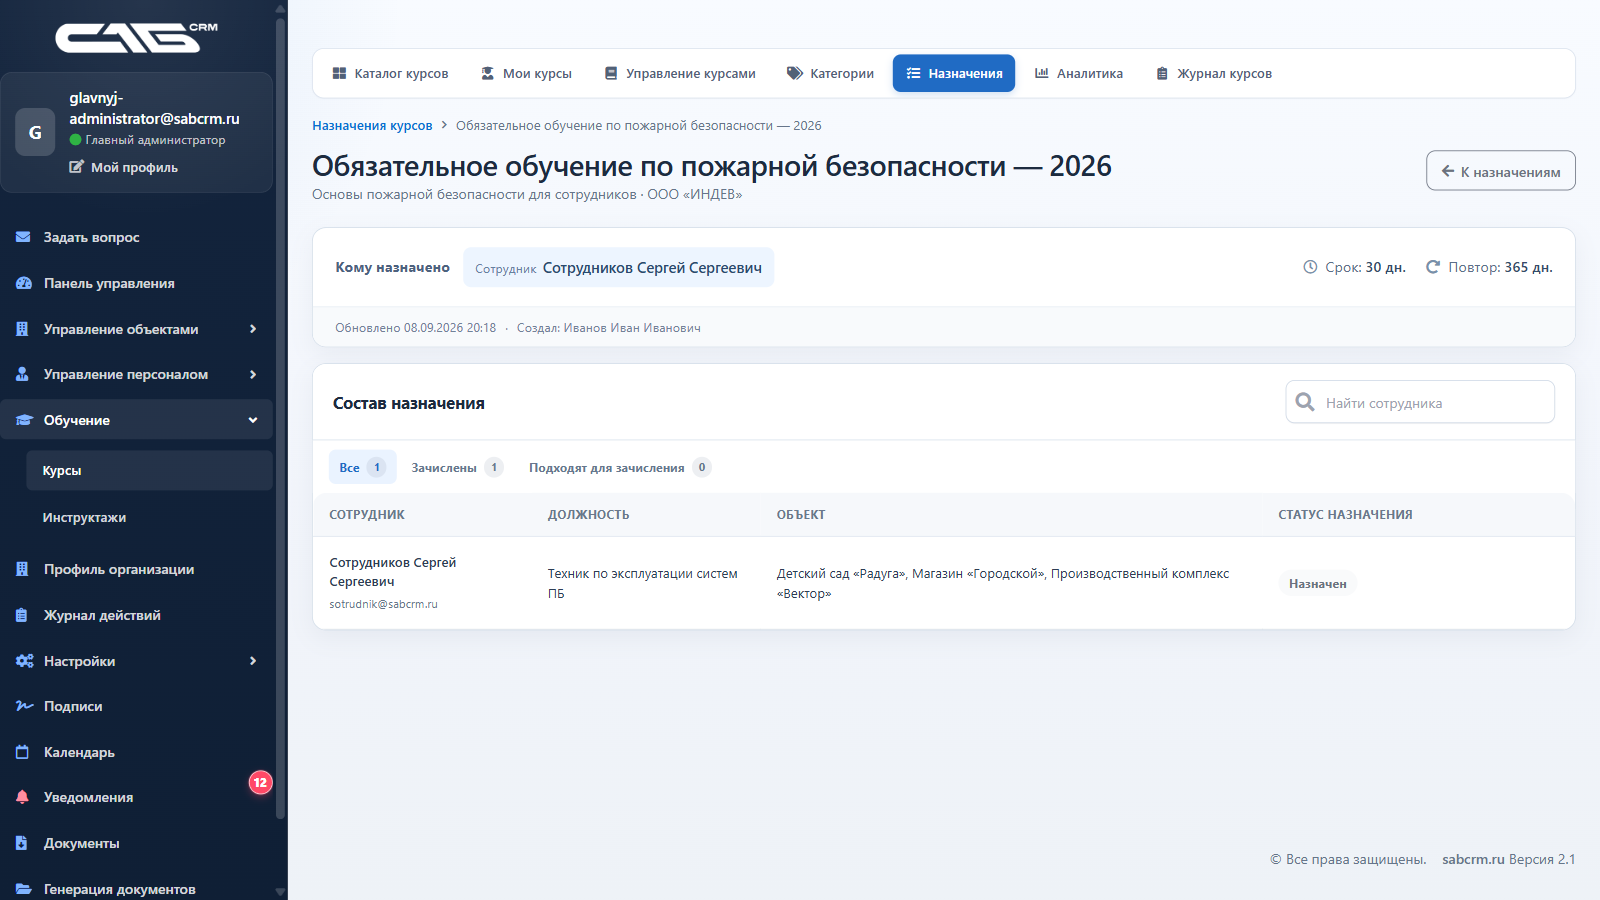Screen dimensions: 1600x900
Task: Open the Каталог курсов tab
Action: [x=390, y=73]
